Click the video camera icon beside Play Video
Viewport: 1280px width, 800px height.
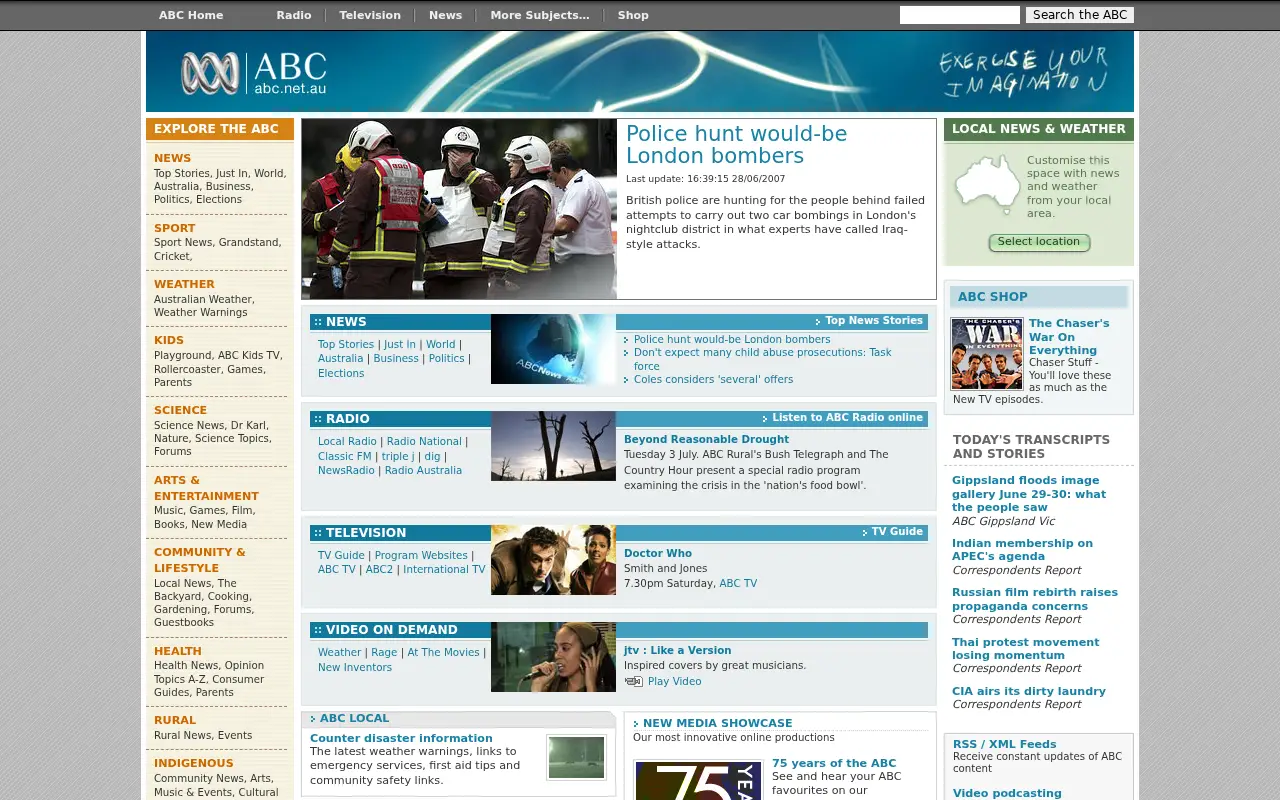[633, 682]
